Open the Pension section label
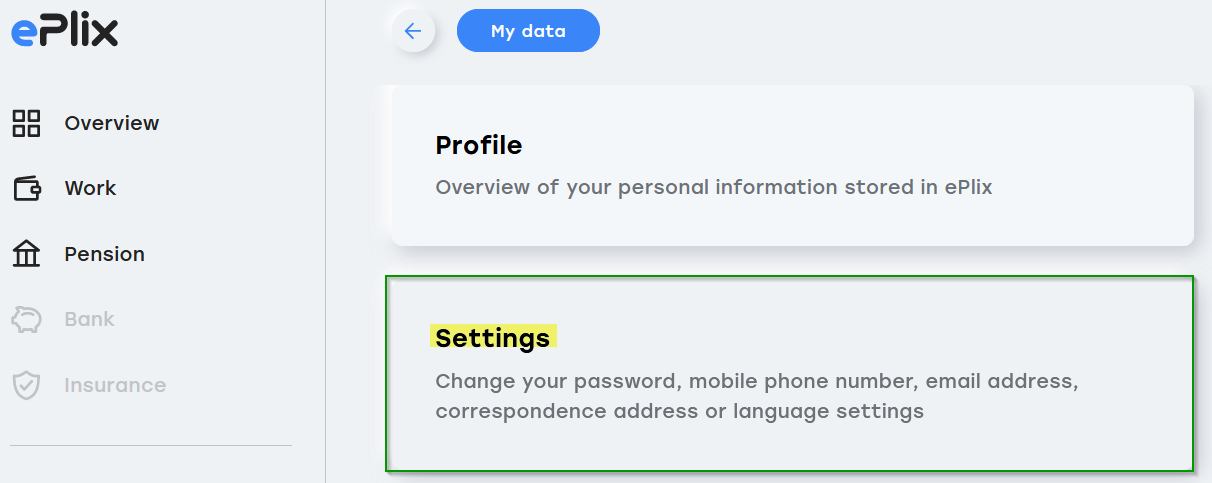Viewport: 1212px width, 483px height. pyautogui.click(x=105, y=254)
